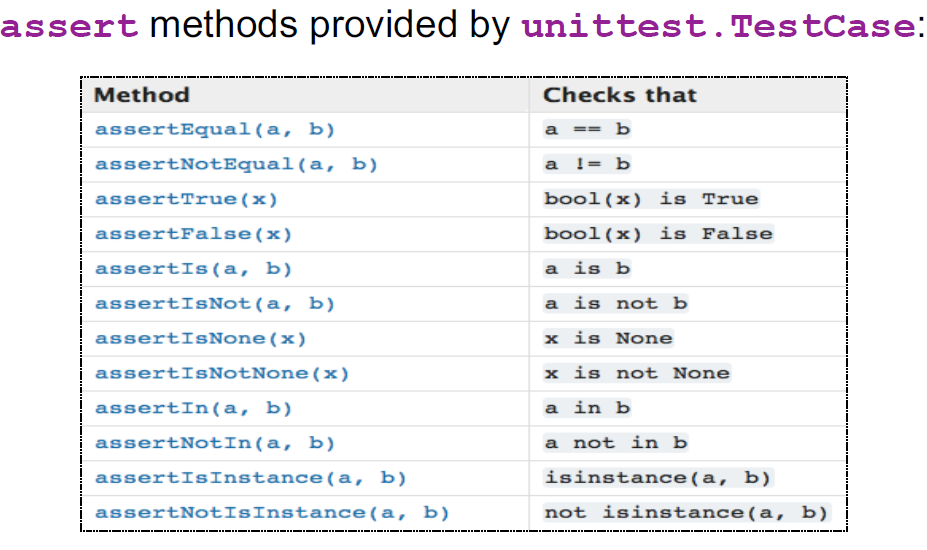The image size is (927, 550).
Task: Click the Method column header
Action: (x=142, y=95)
